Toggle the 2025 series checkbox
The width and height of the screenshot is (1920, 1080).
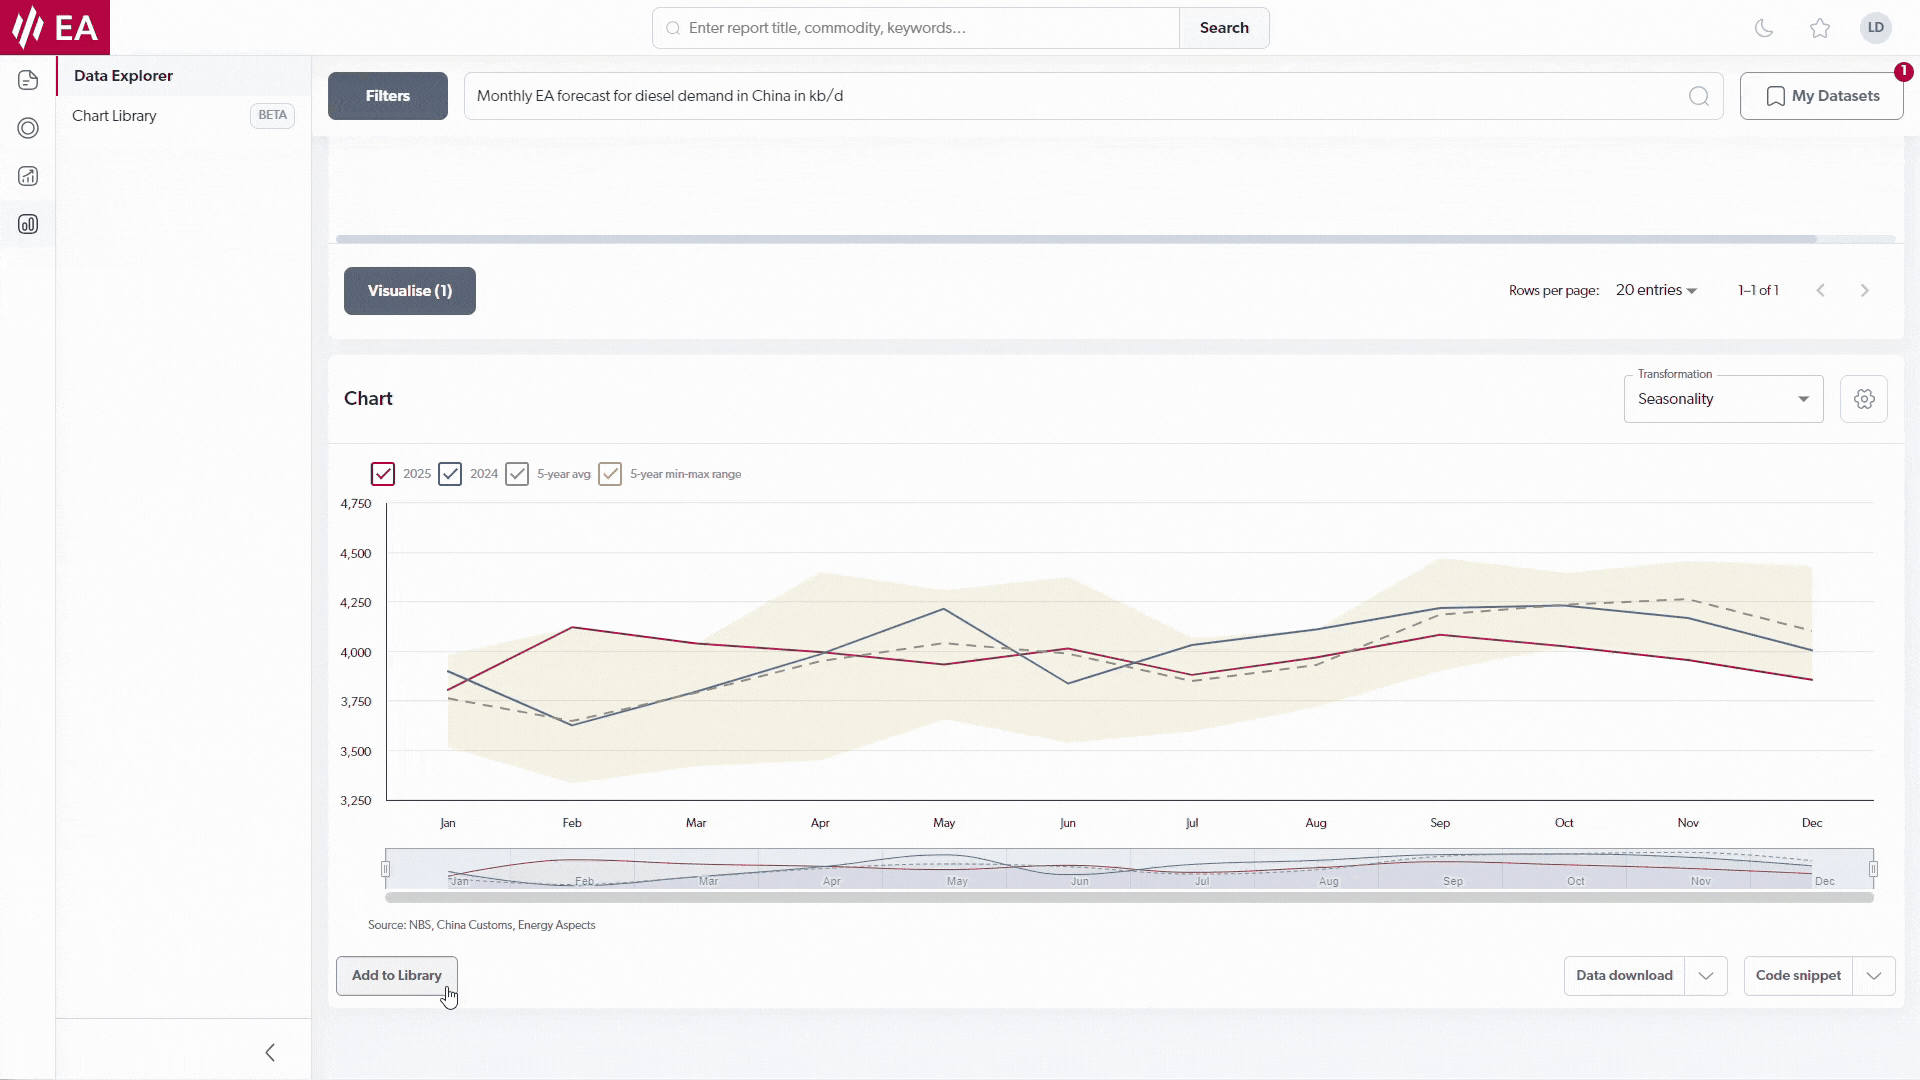click(x=383, y=474)
